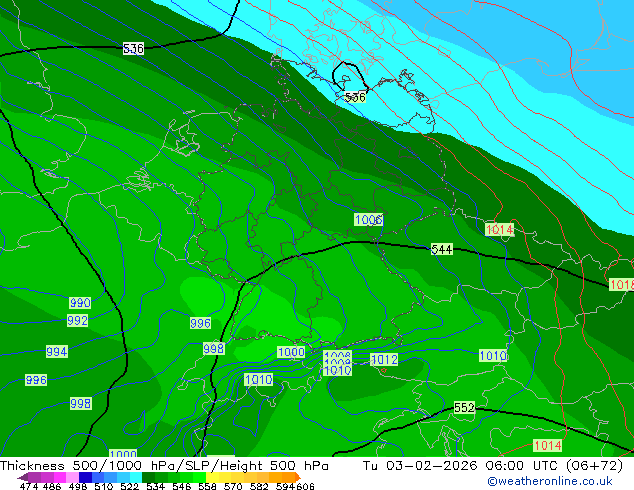Click the red 1014 label beside the 544 contour
Image resolution: width=634 pixels, height=490 pixels.
point(499,230)
